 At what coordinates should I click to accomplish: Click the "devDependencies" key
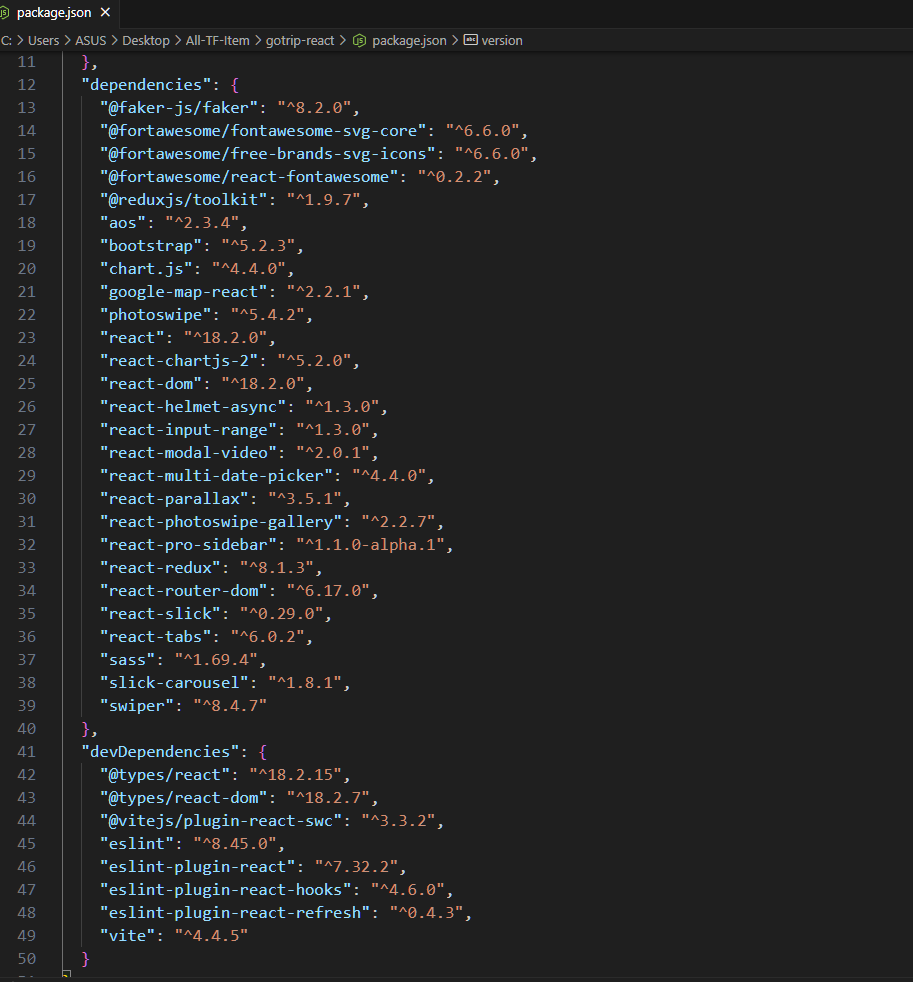click(160, 752)
